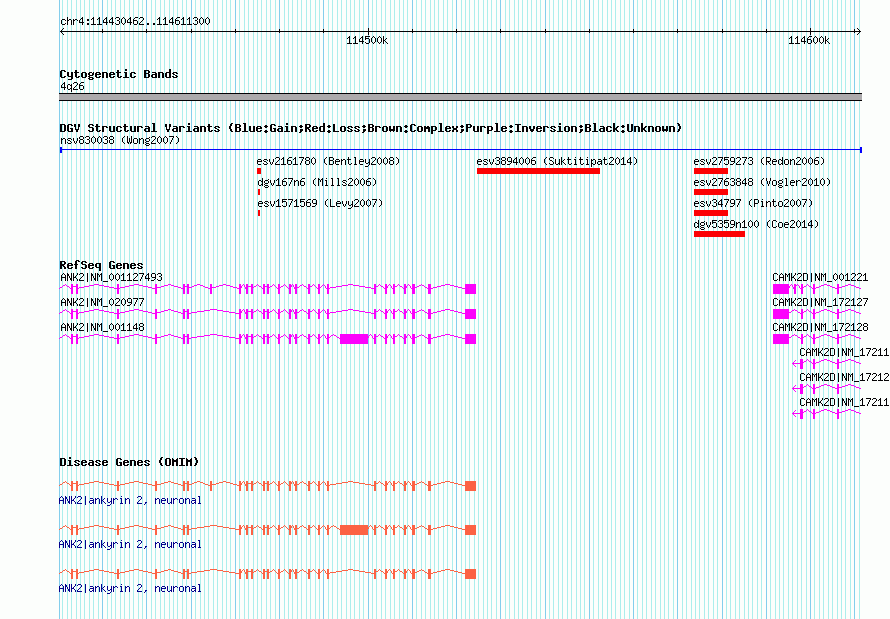Click the left arrowhead of the ruler
Viewport: 890px width, 619px height.
pos(62,32)
